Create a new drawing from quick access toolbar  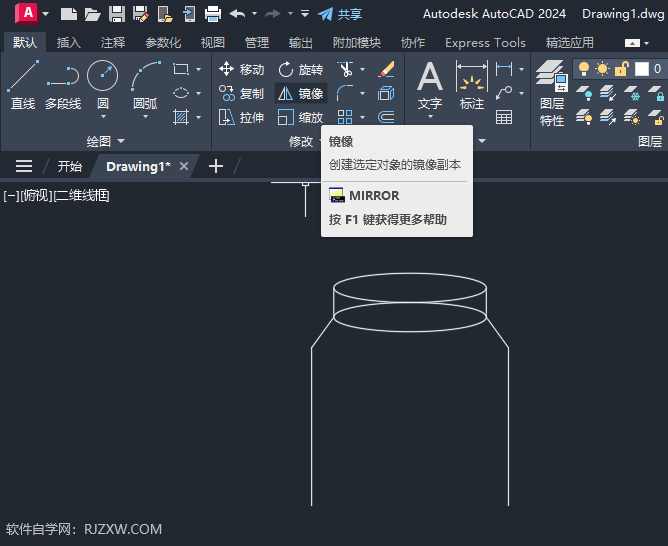click(x=69, y=14)
